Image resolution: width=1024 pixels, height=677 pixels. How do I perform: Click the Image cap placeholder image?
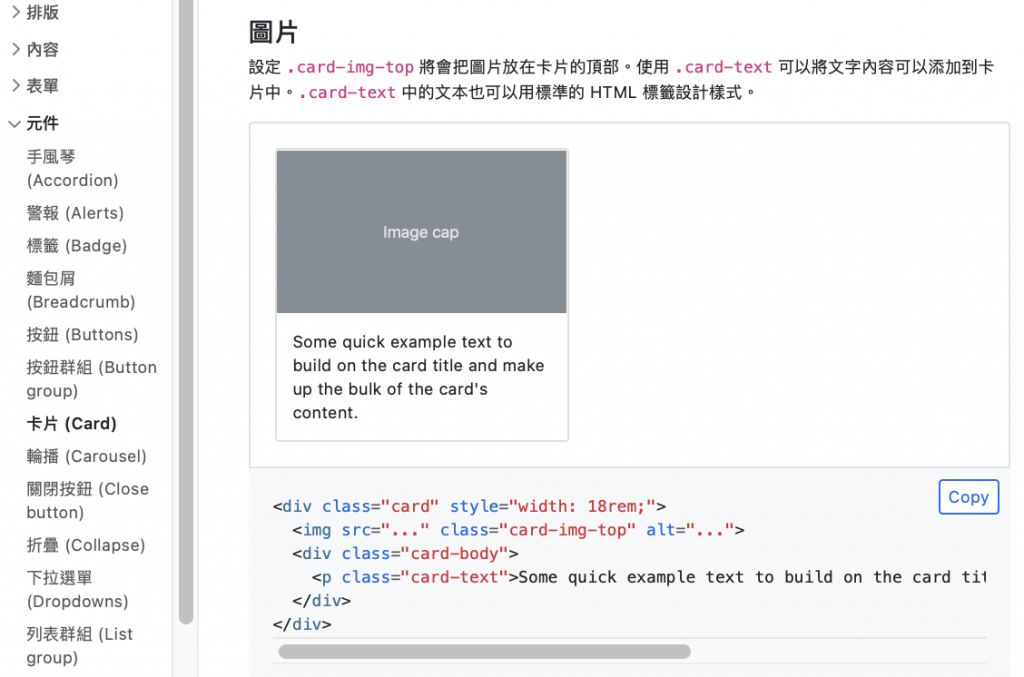(421, 232)
